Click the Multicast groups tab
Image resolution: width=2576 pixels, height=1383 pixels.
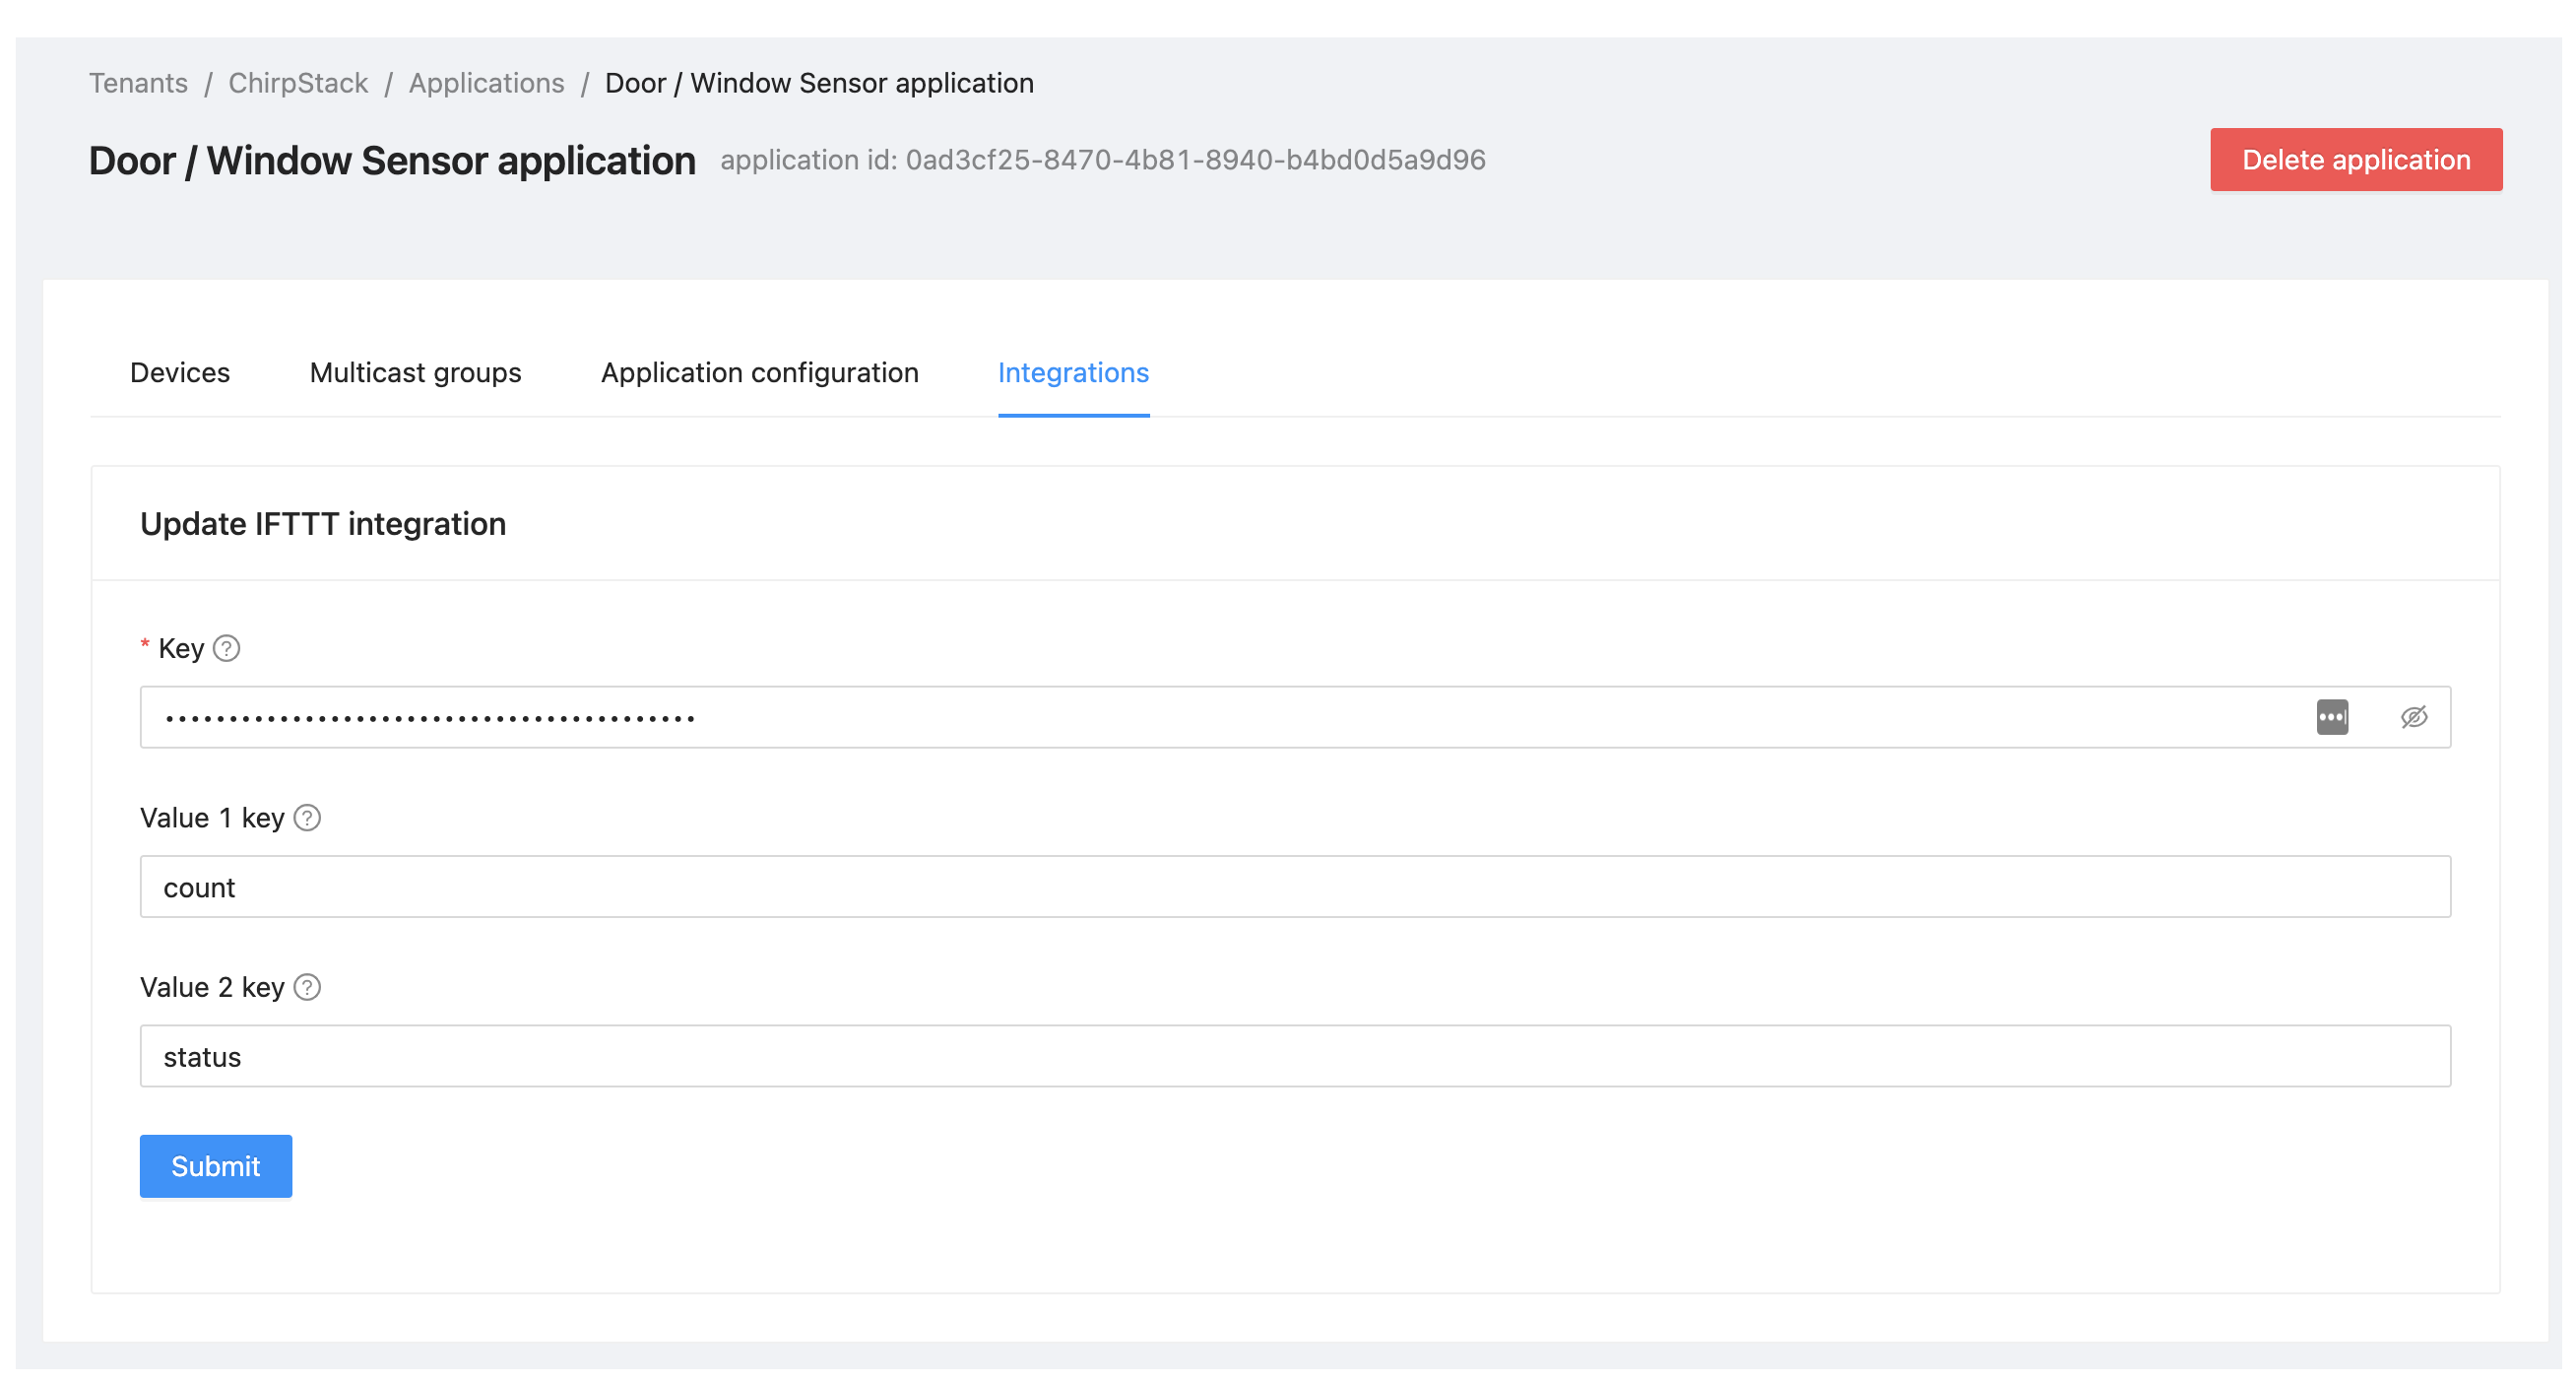click(414, 371)
